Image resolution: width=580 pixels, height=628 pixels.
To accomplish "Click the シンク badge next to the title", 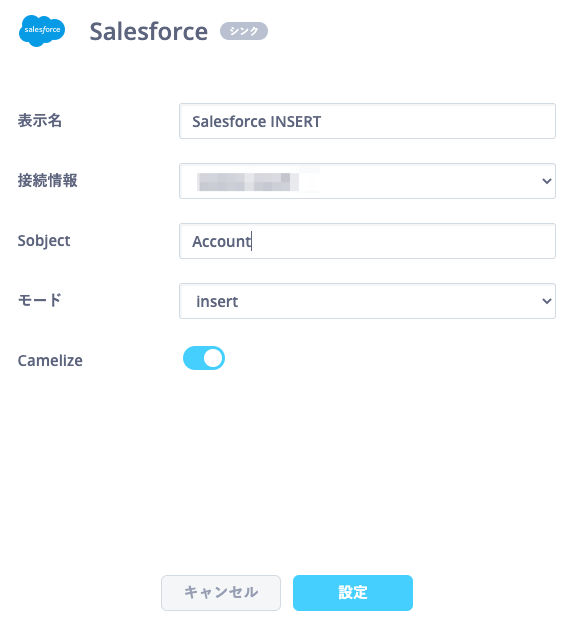I will [x=244, y=31].
